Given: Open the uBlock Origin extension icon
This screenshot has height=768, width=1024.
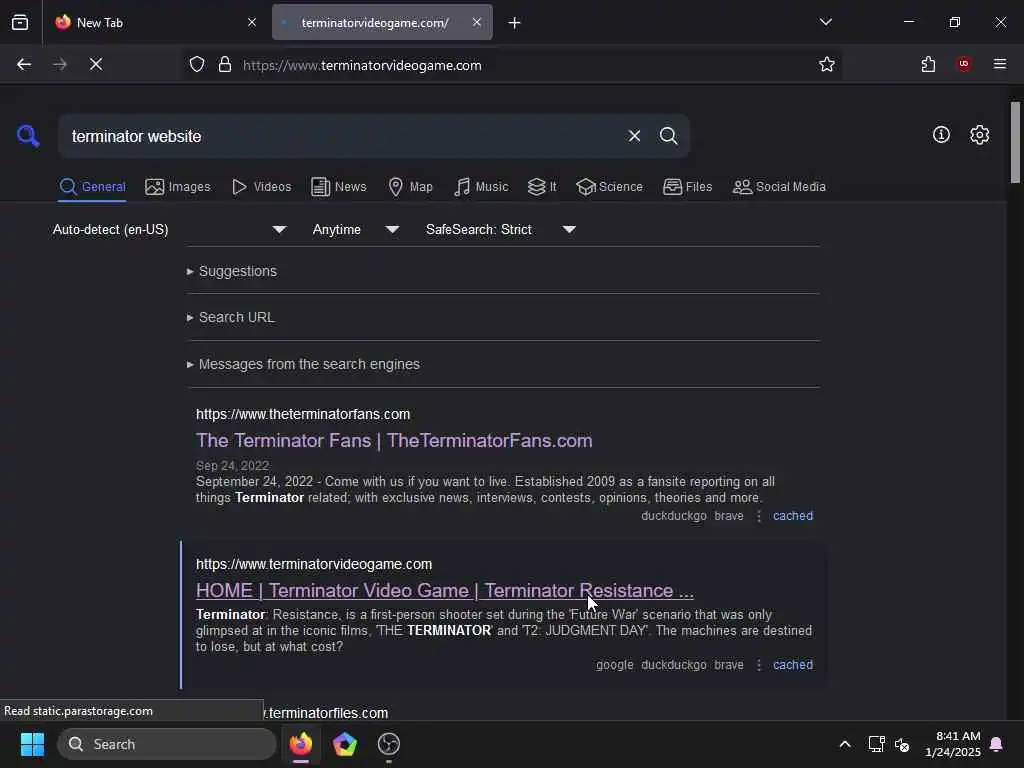Looking at the screenshot, I should point(964,64).
